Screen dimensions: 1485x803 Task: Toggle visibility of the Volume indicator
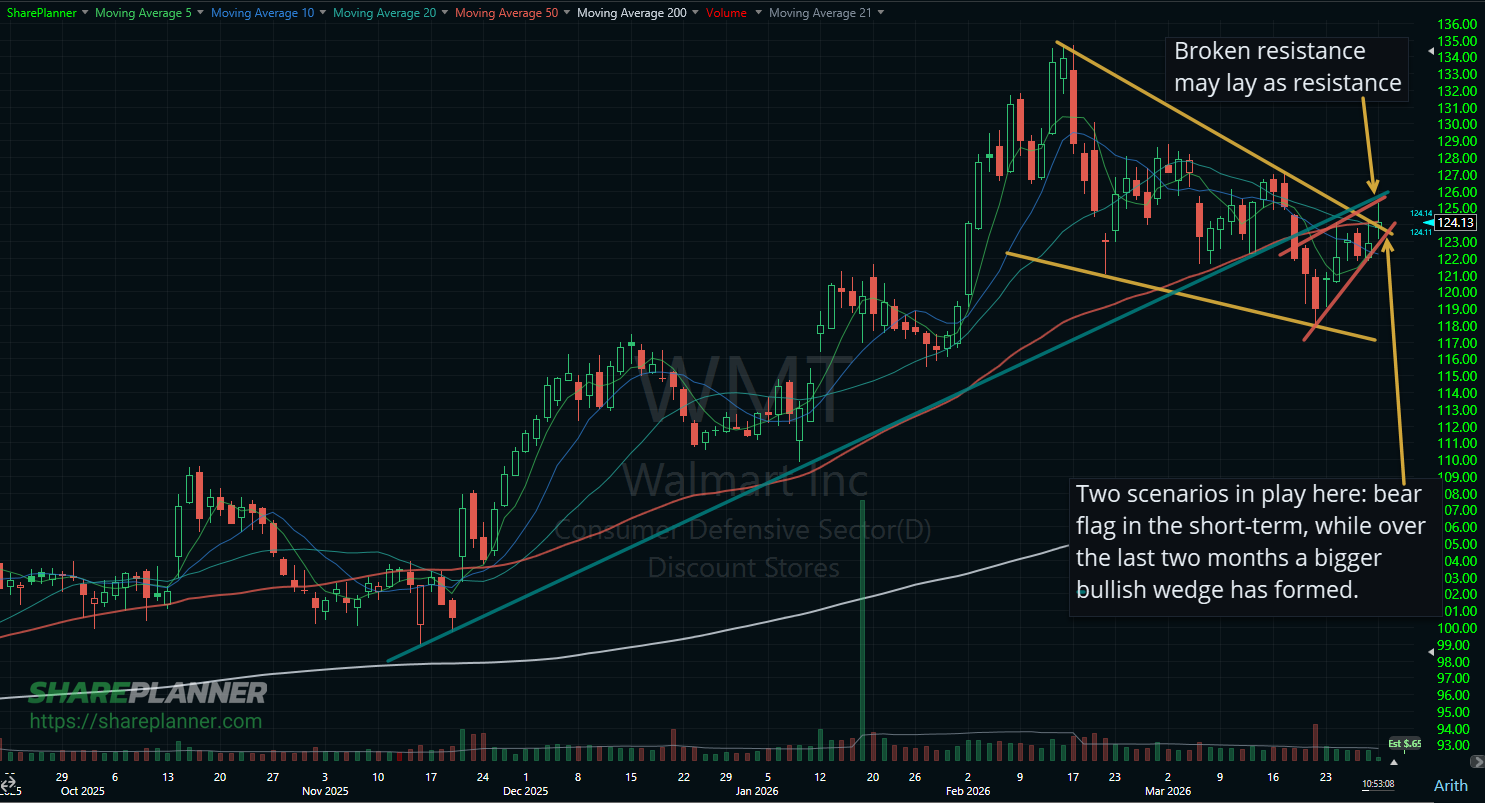tap(727, 12)
